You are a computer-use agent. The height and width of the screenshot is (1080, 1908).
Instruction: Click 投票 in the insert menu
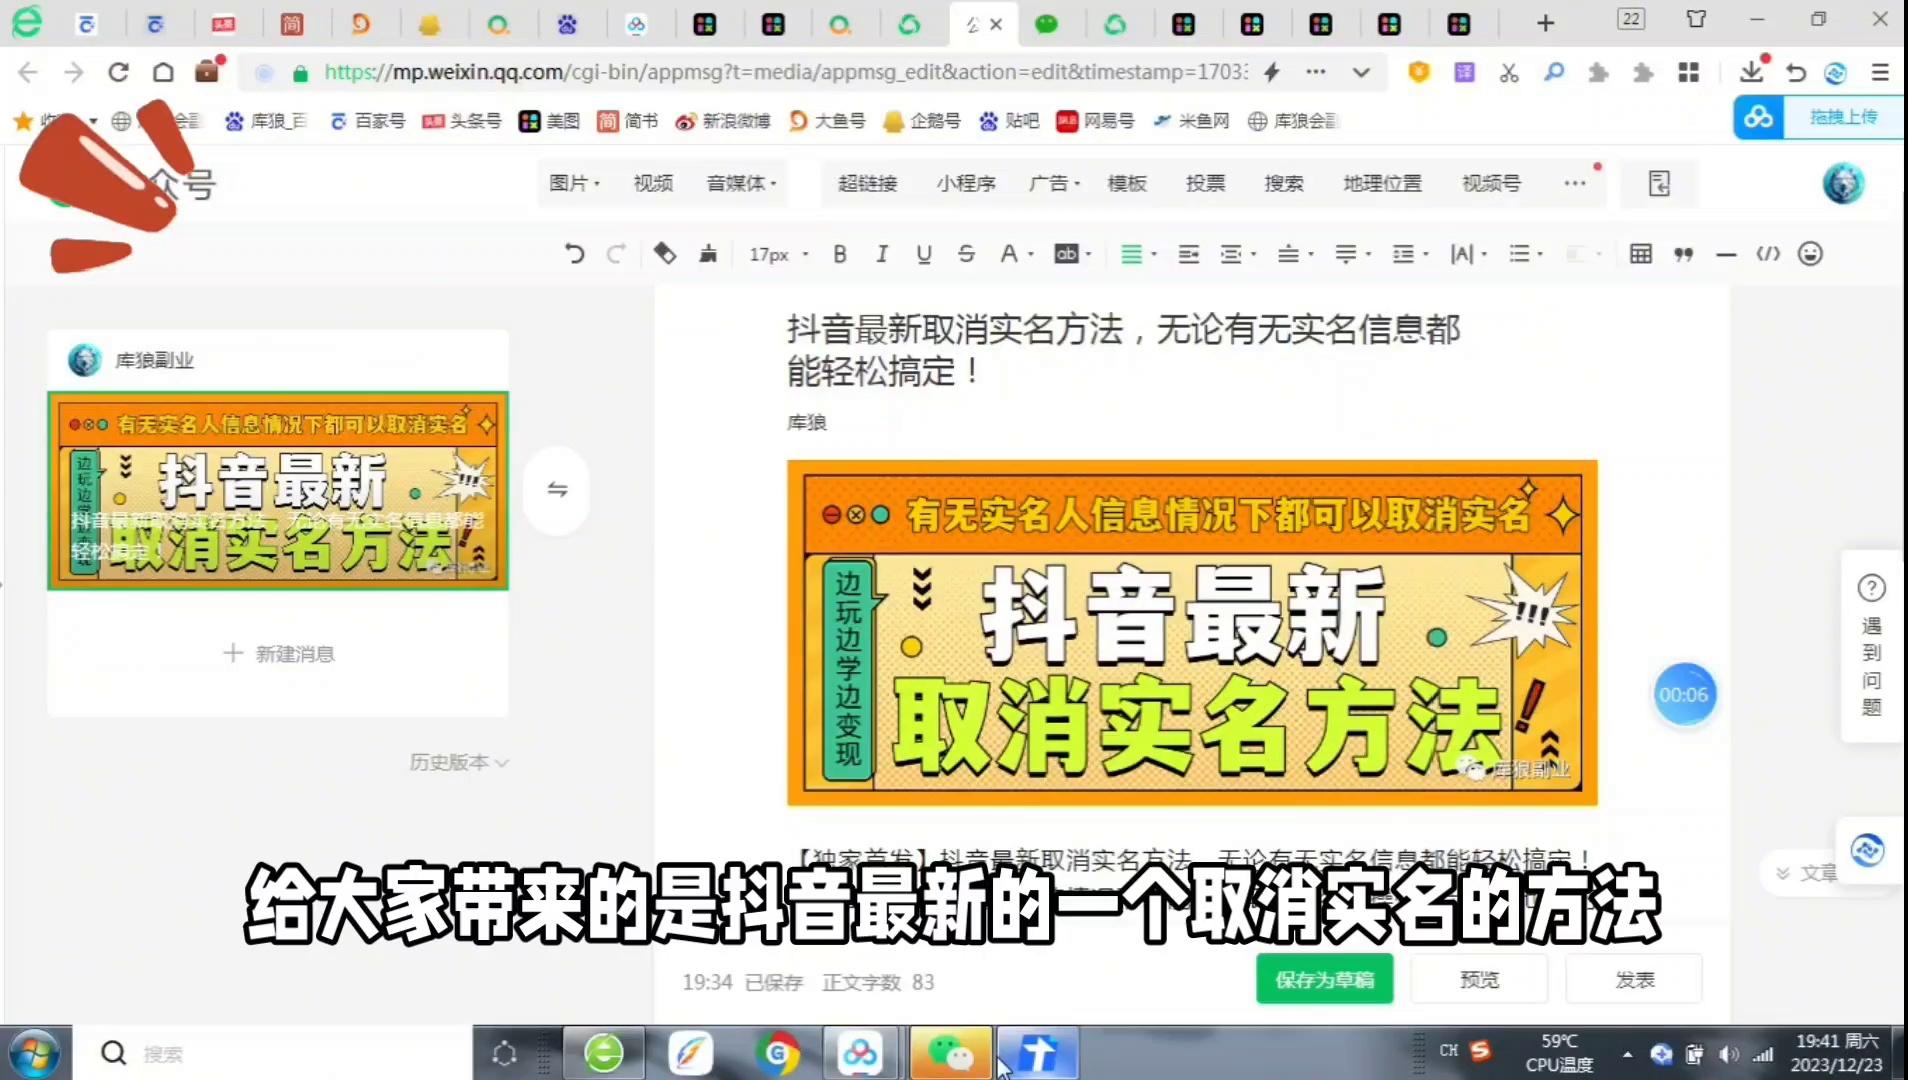[1205, 183]
